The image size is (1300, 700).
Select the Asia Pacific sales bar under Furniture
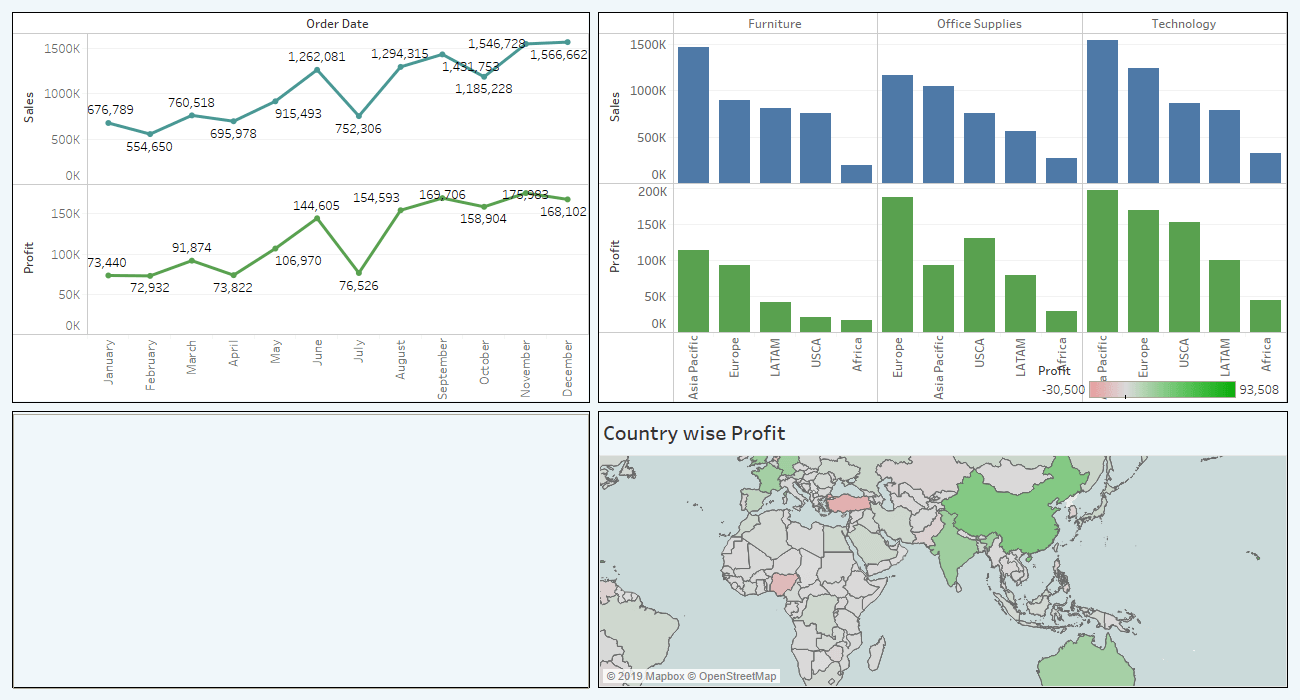[692, 110]
